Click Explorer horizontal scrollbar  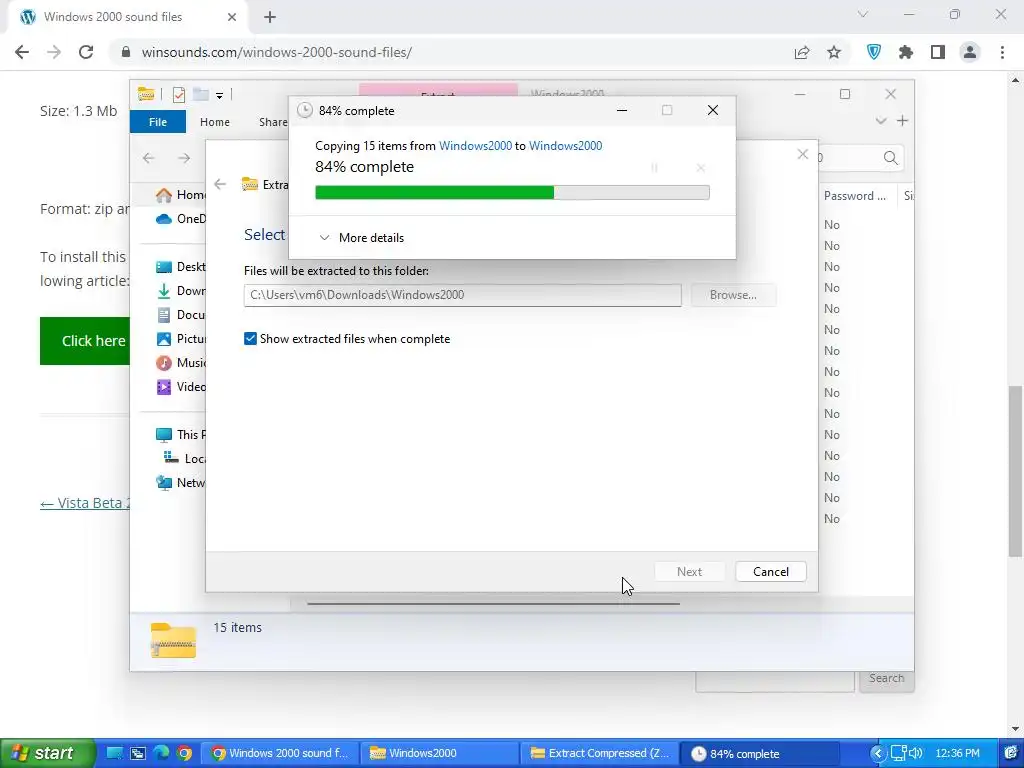coord(493,603)
